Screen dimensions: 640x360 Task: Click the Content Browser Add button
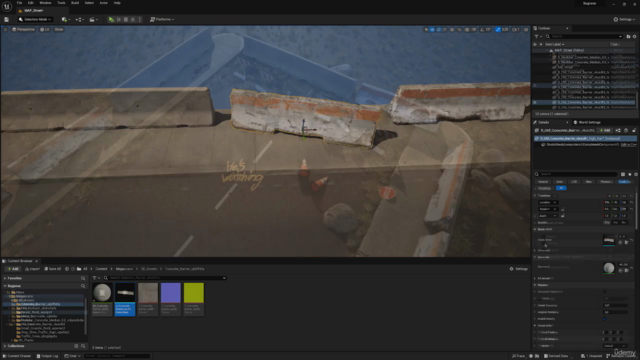coord(13,269)
